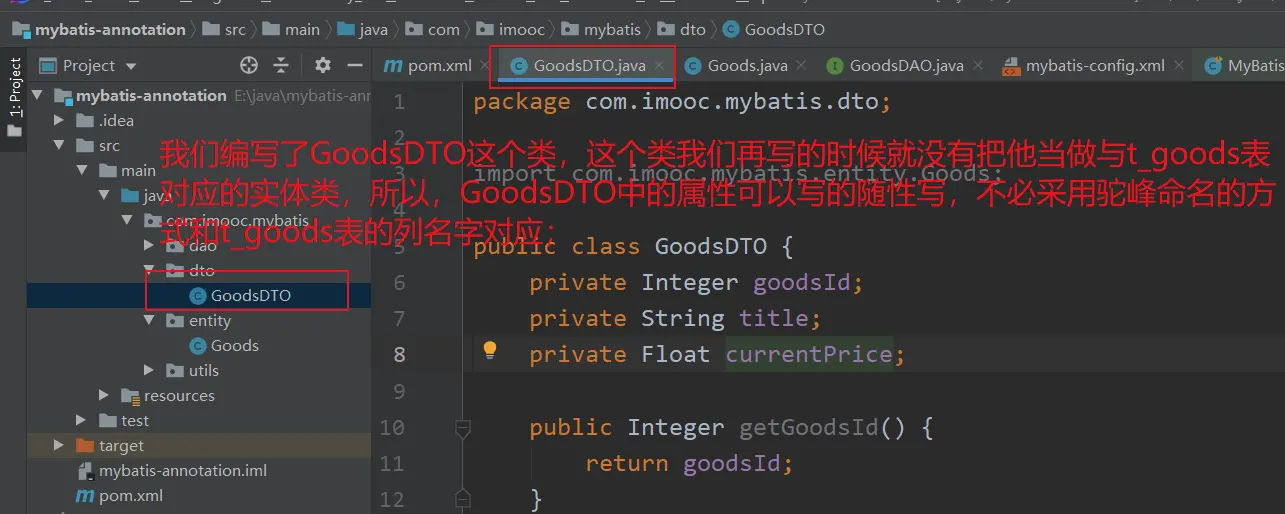Expand the resources folder
The width and height of the screenshot is (1285, 514).
(104, 396)
